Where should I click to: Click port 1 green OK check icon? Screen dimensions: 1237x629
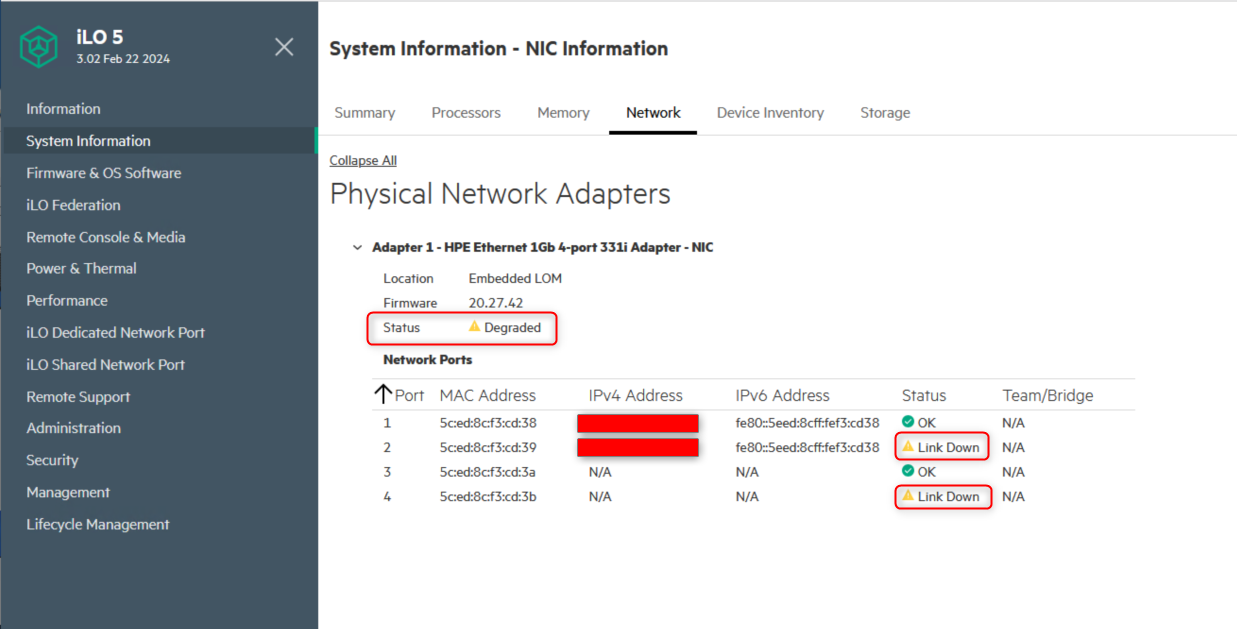click(908, 422)
